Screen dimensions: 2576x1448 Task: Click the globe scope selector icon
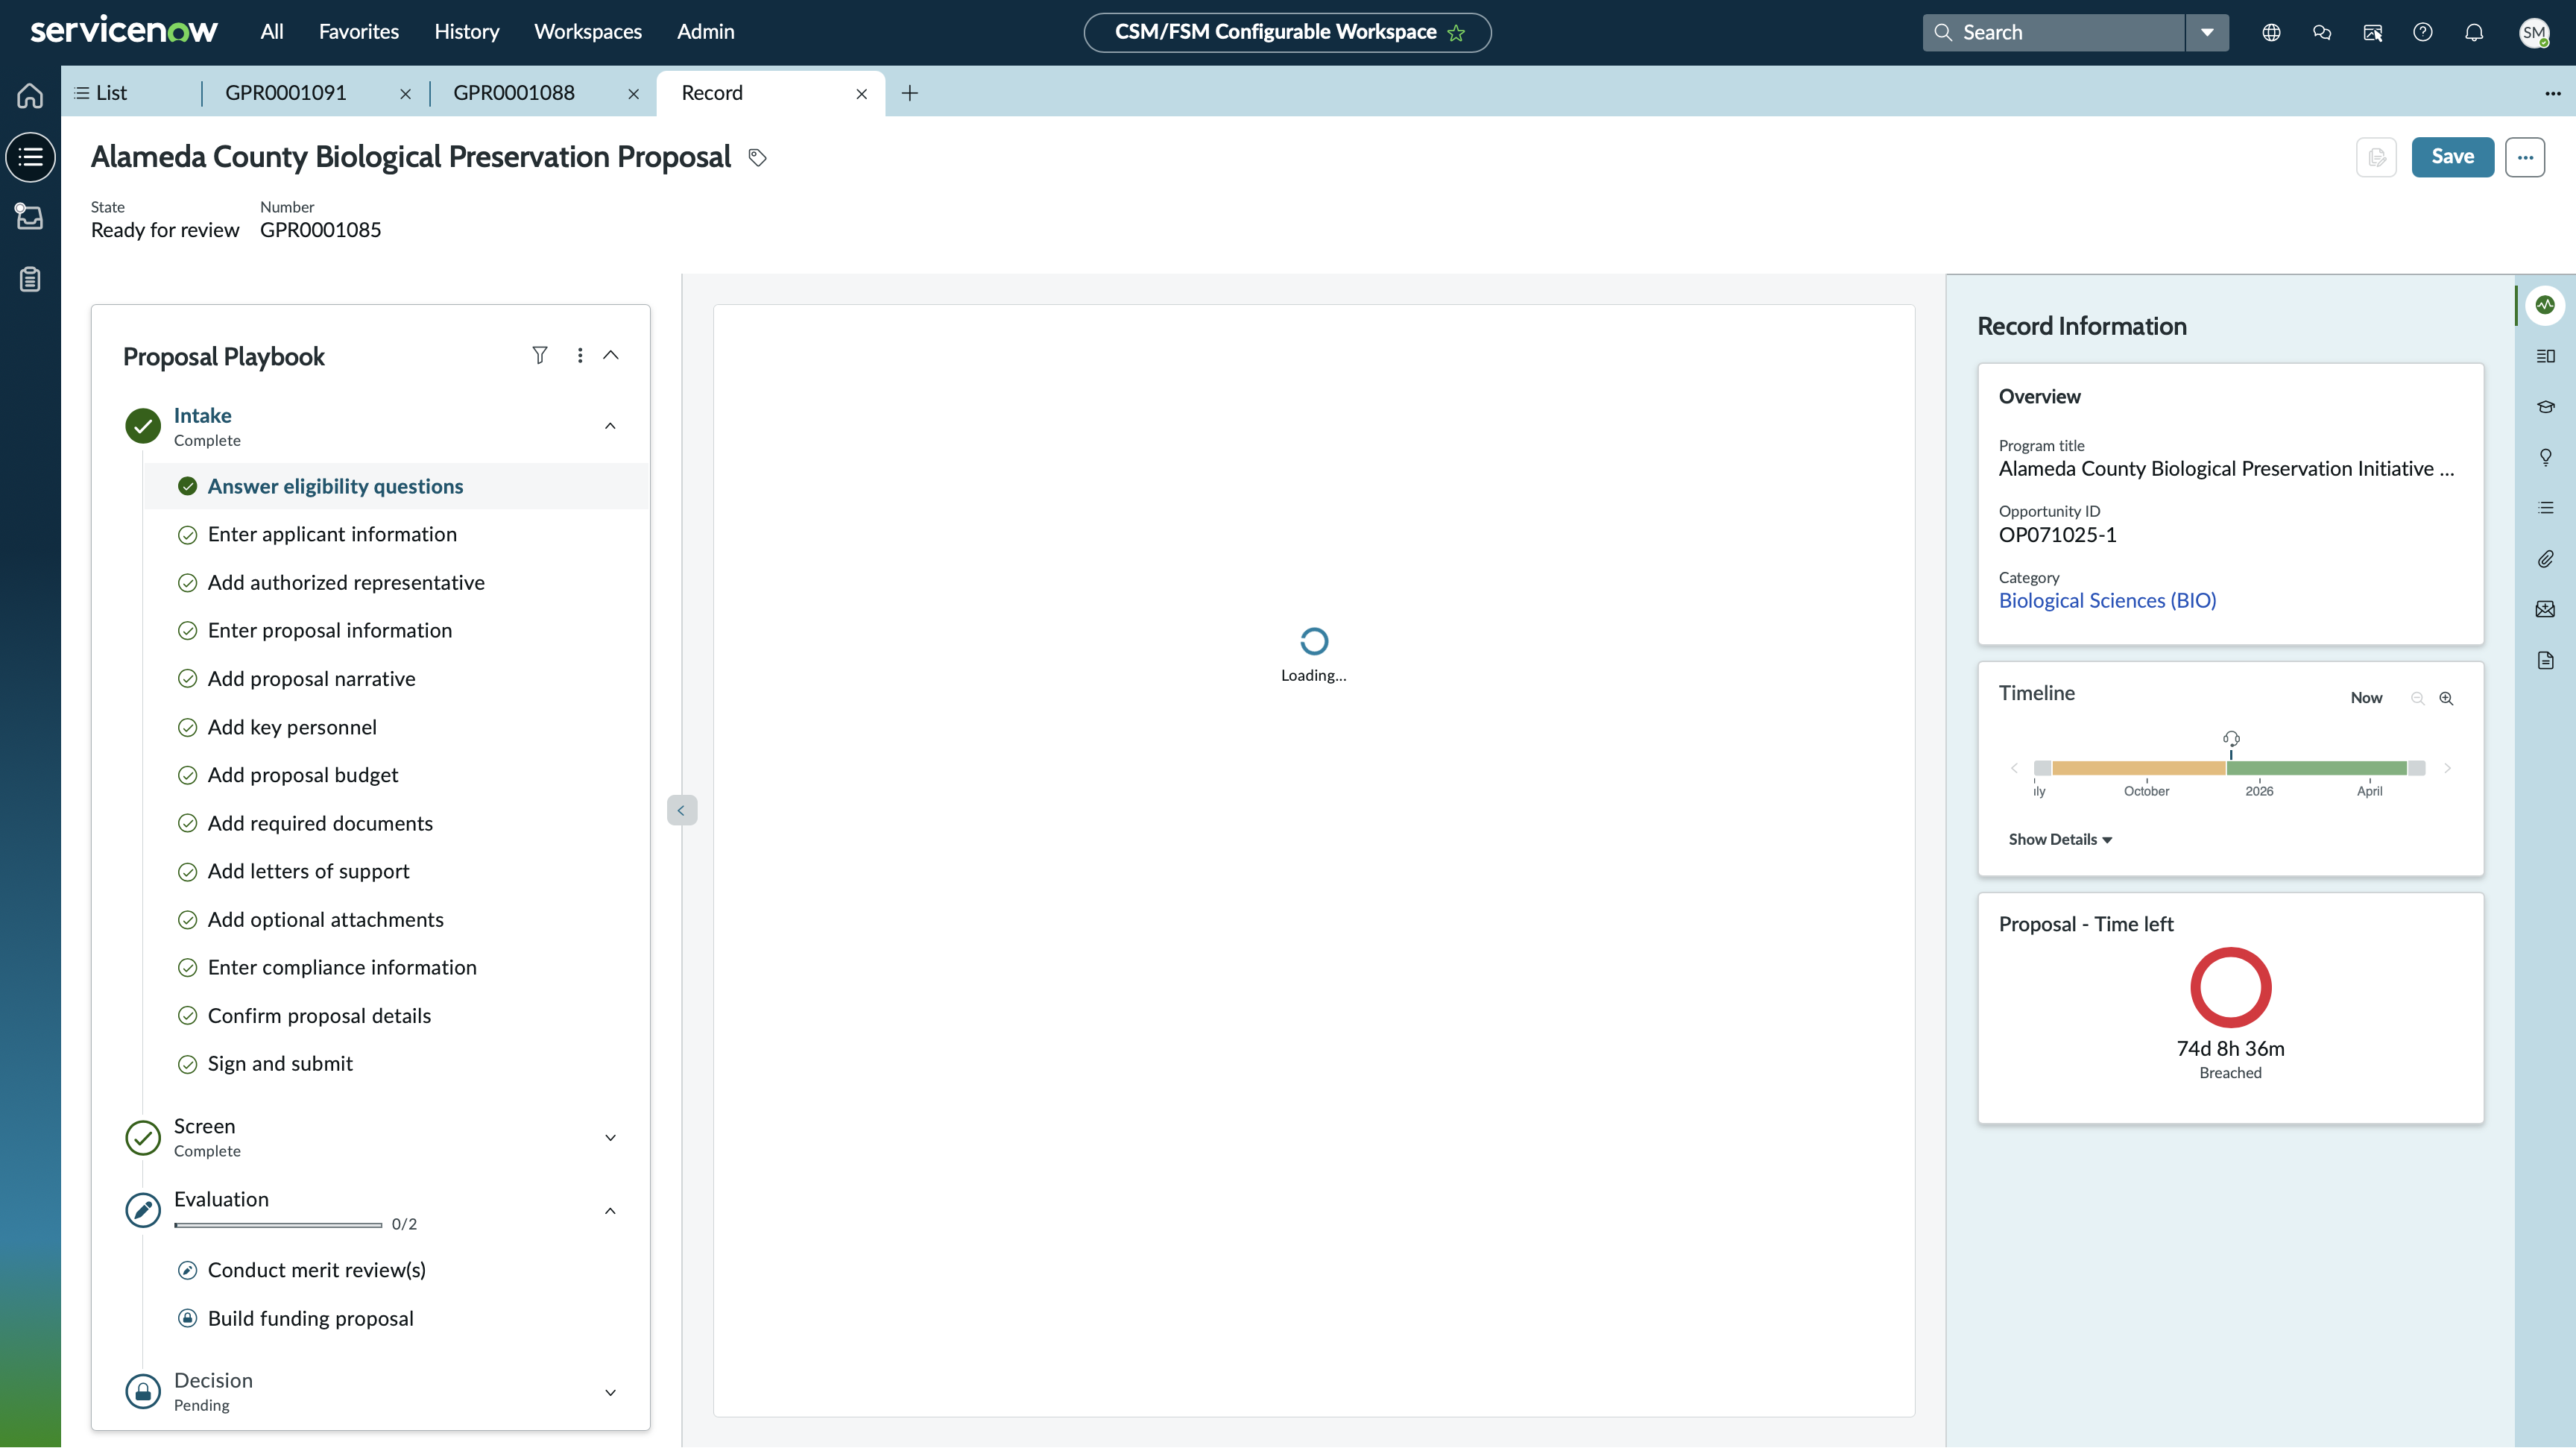coord(2271,33)
